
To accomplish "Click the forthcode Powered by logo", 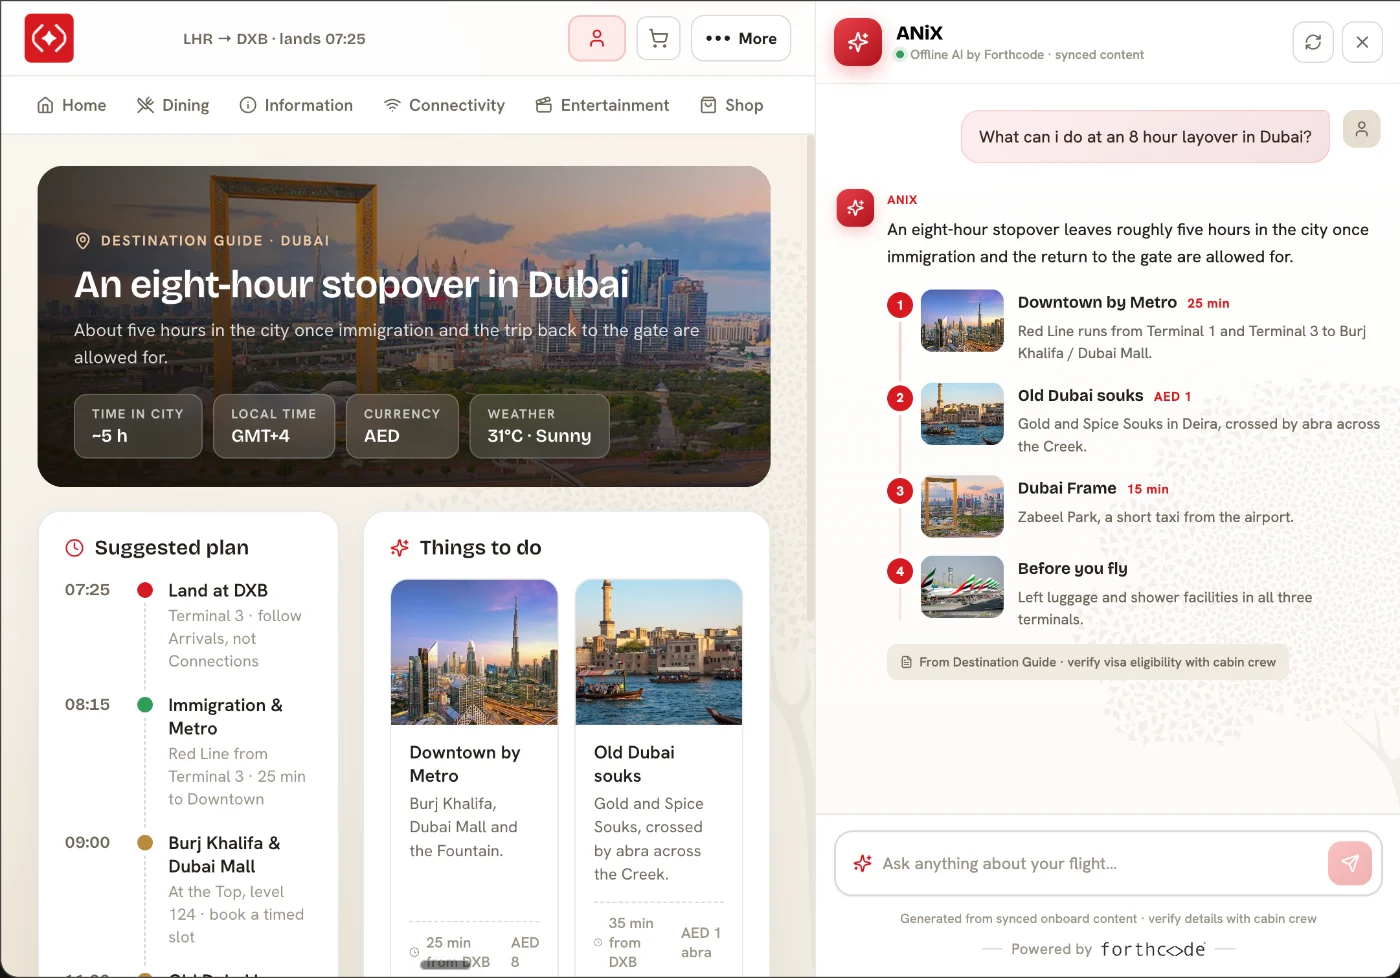I will coord(1153,949).
